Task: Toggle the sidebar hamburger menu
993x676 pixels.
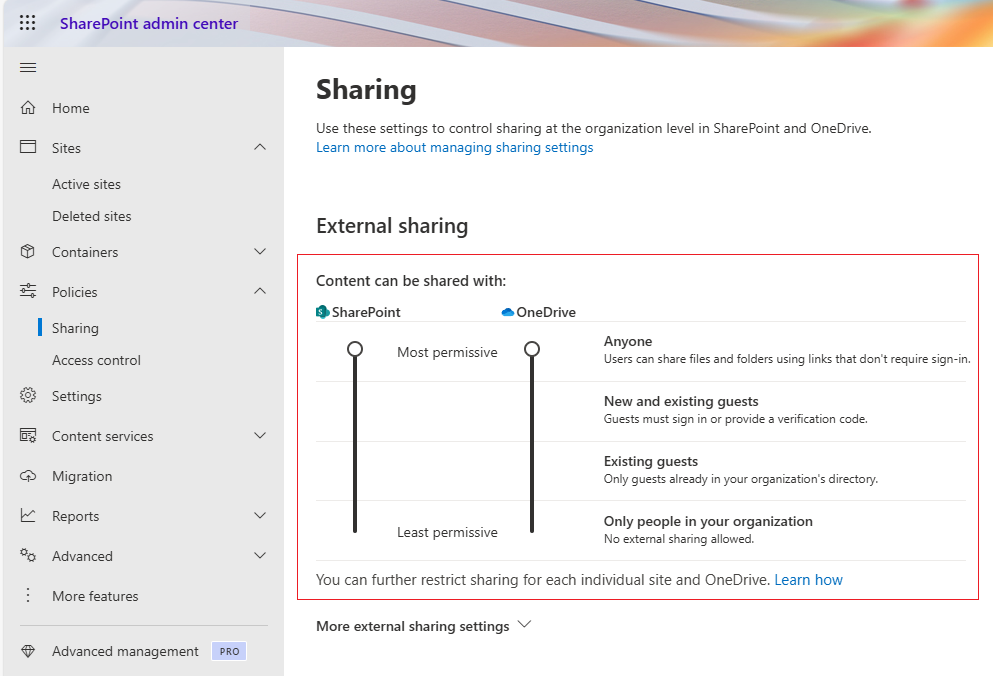Action: (28, 67)
